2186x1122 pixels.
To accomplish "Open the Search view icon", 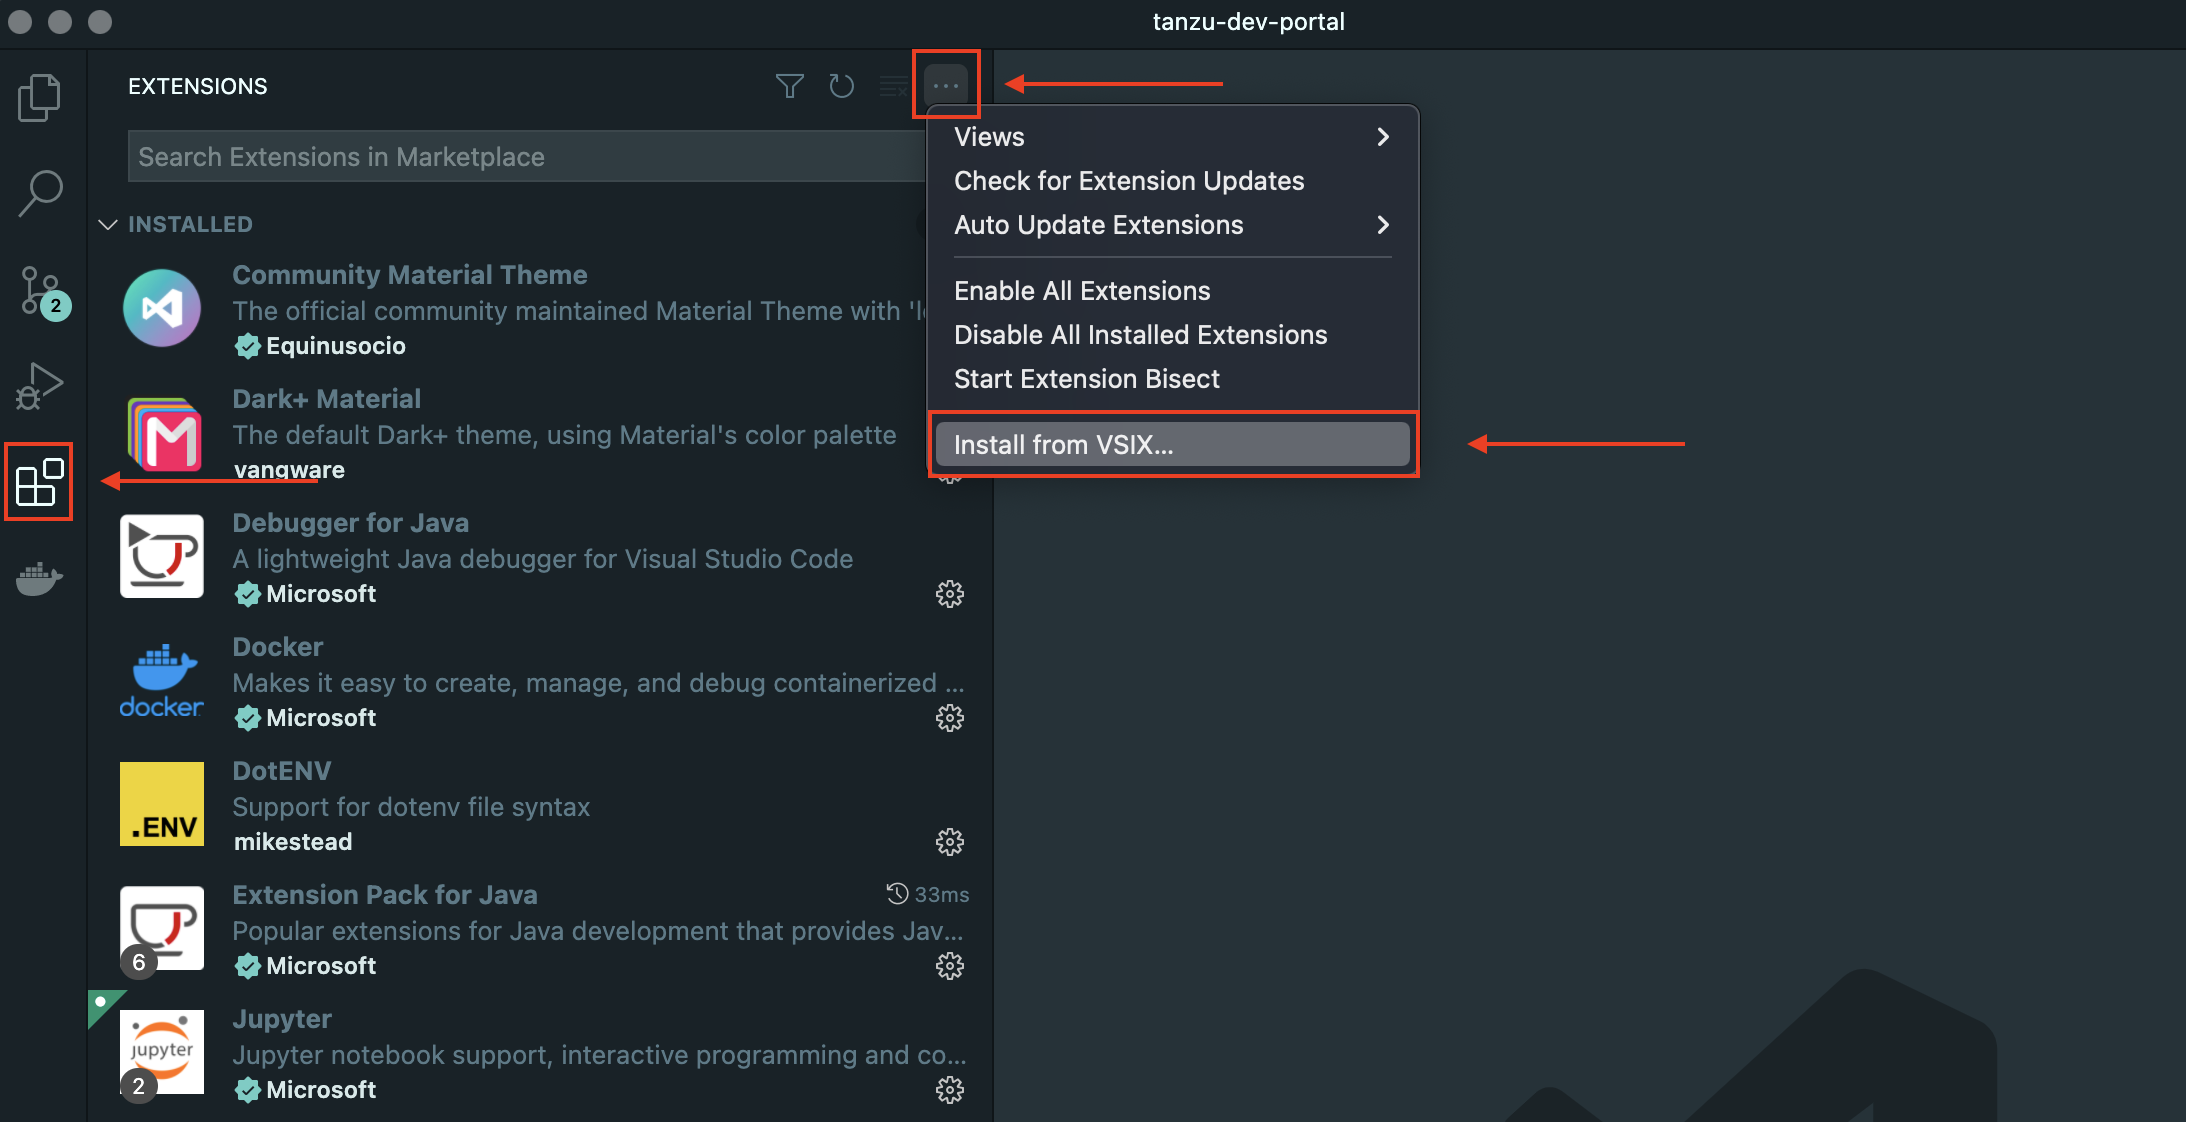I will tap(40, 192).
